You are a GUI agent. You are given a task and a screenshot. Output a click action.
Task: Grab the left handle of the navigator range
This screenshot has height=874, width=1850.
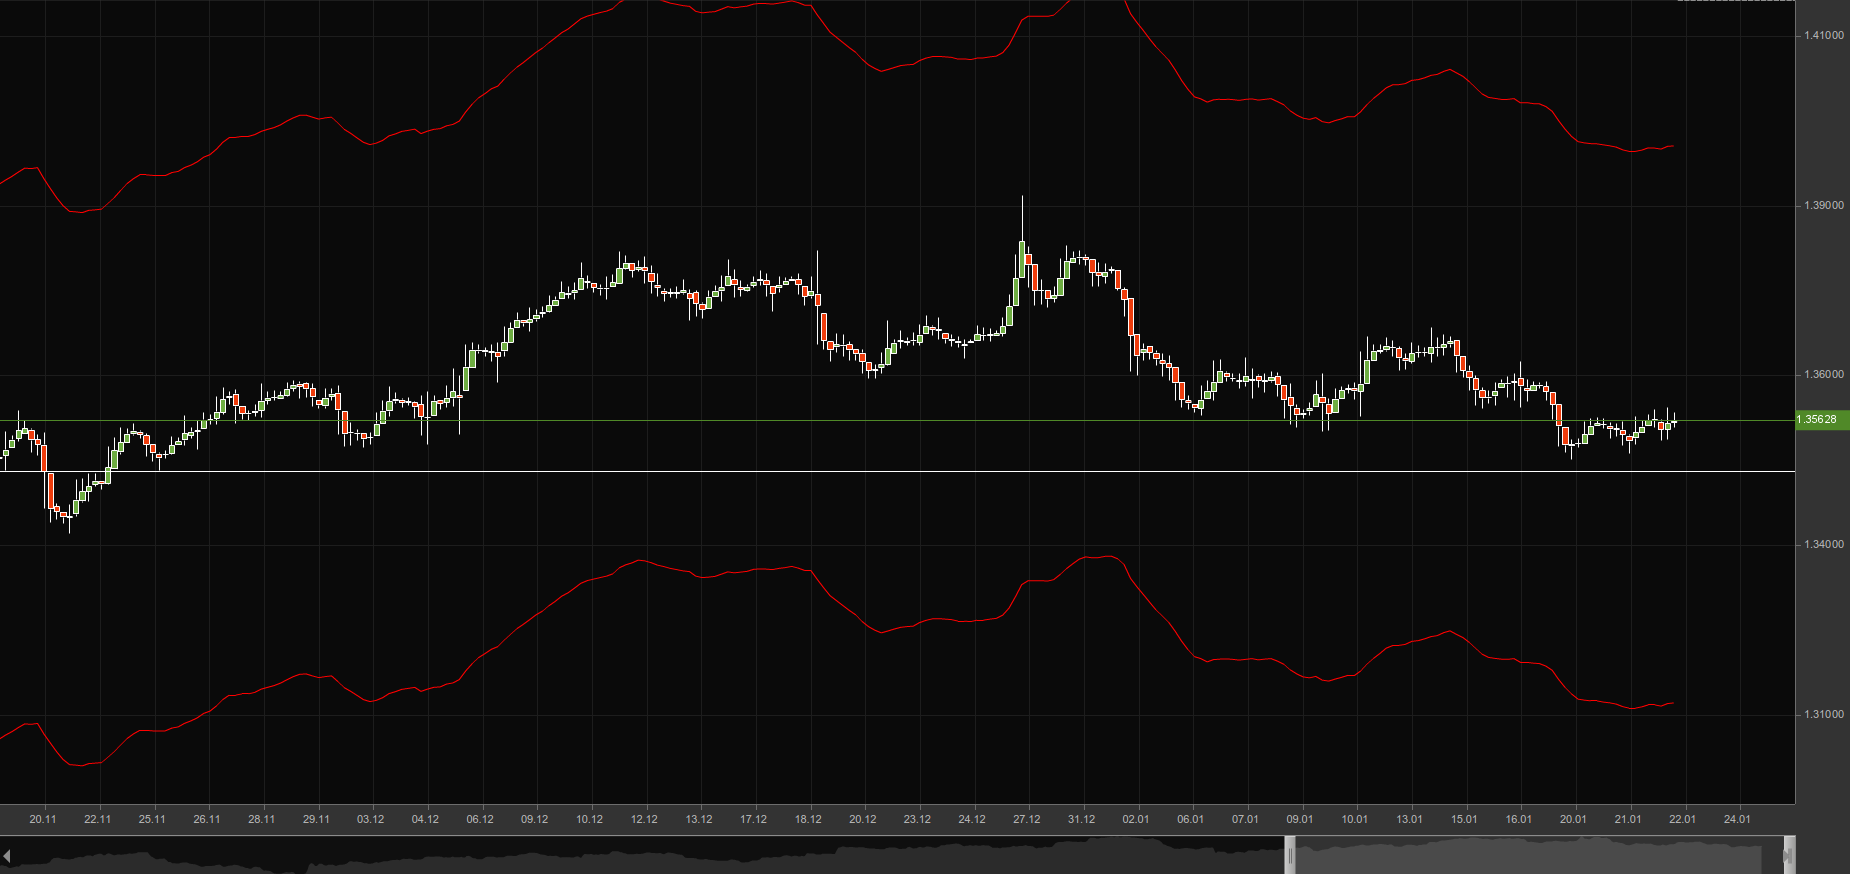click(1290, 856)
